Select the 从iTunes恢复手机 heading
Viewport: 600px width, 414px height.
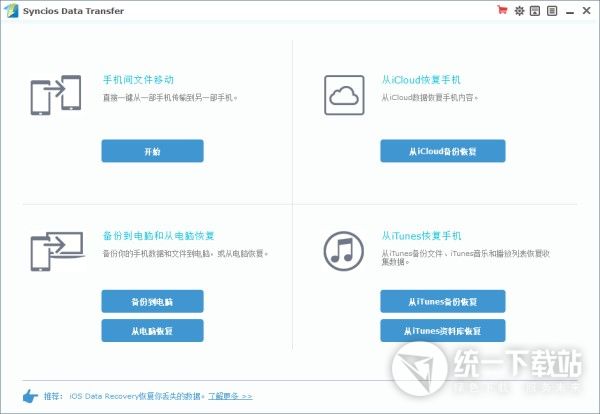pyautogui.click(x=421, y=235)
